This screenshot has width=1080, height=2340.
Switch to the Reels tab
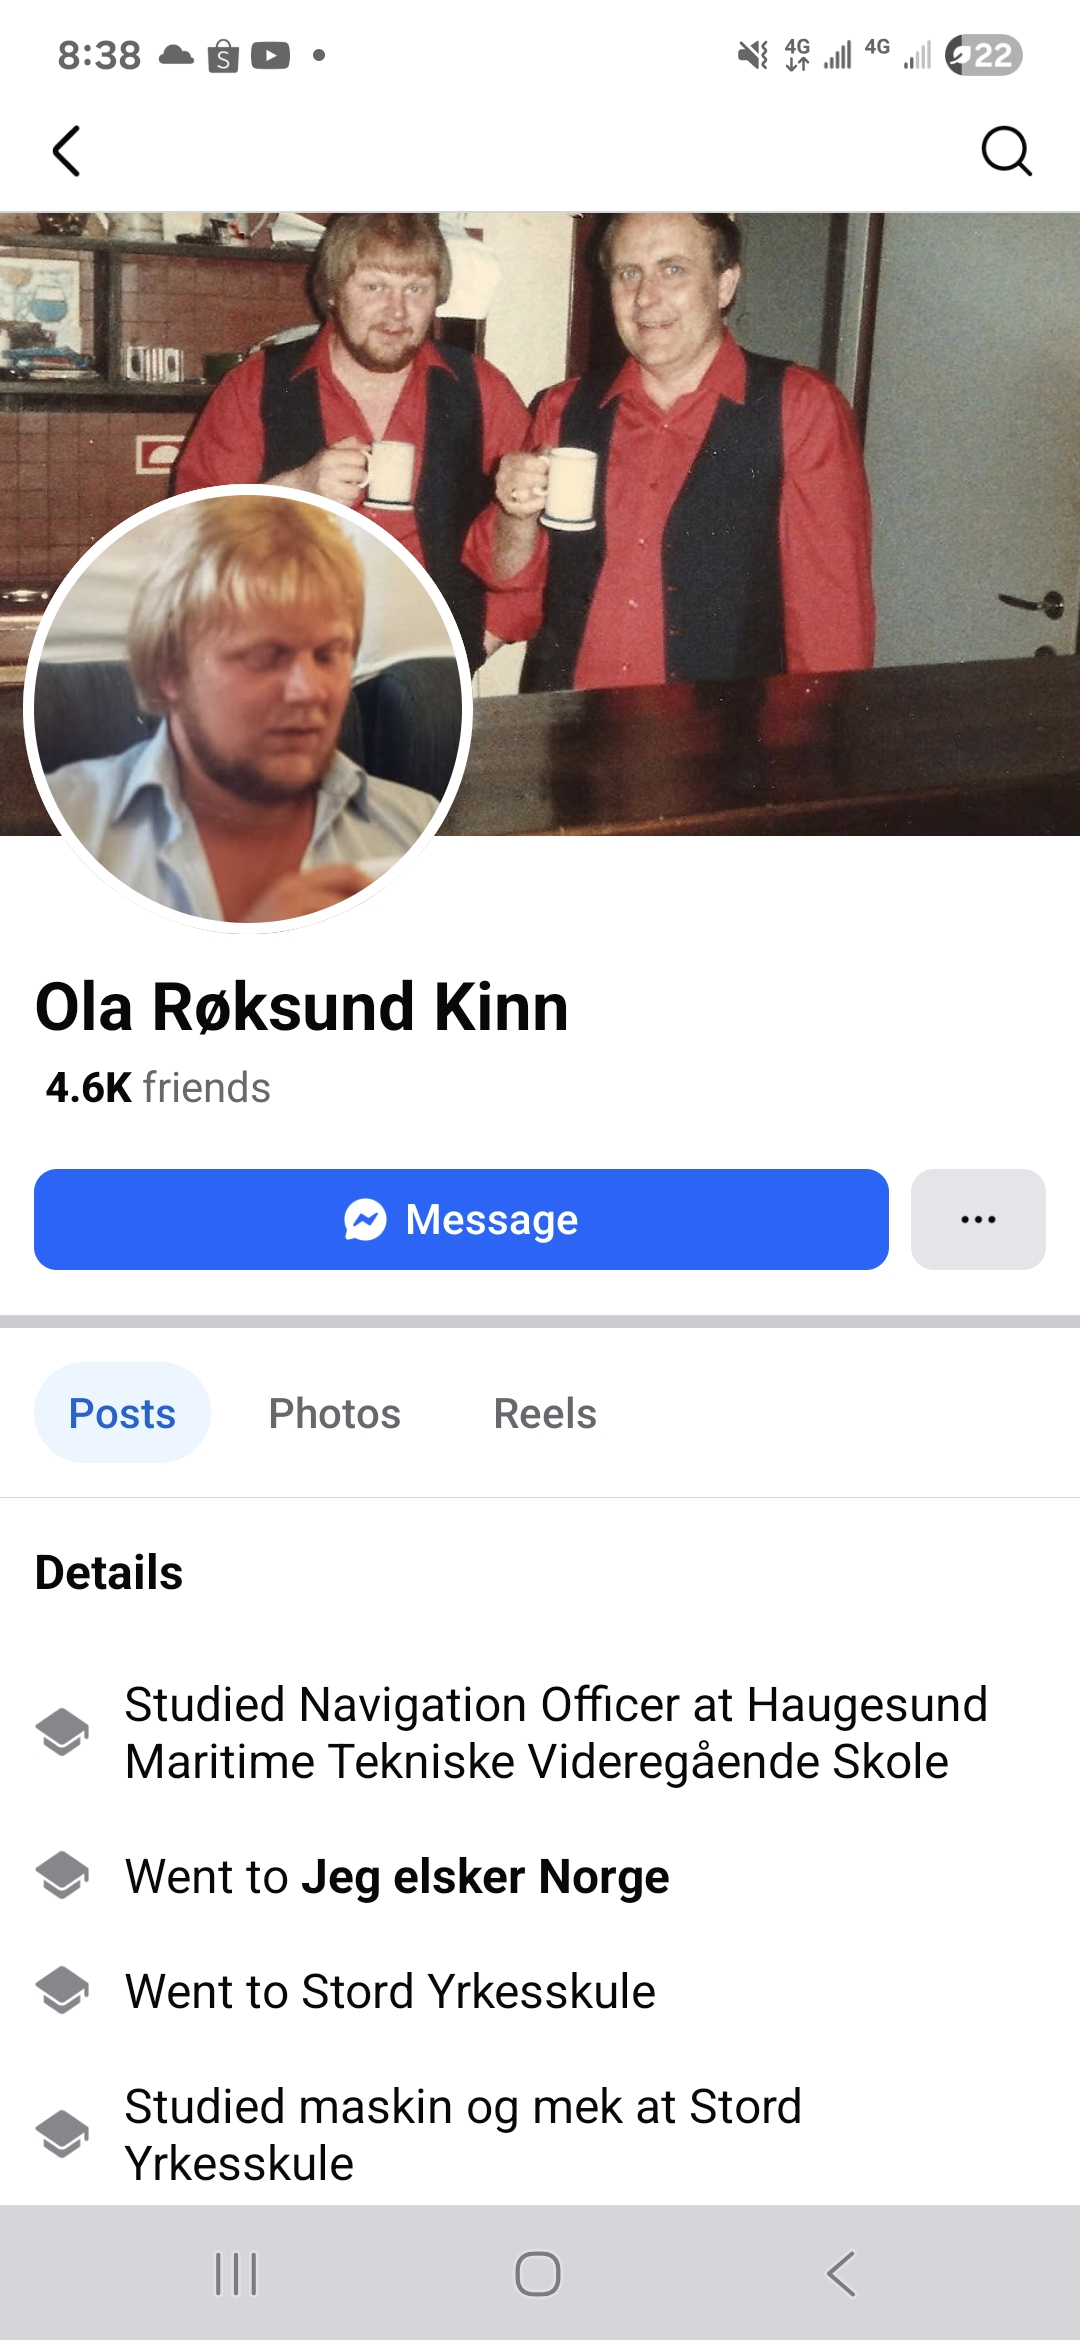[x=545, y=1413]
